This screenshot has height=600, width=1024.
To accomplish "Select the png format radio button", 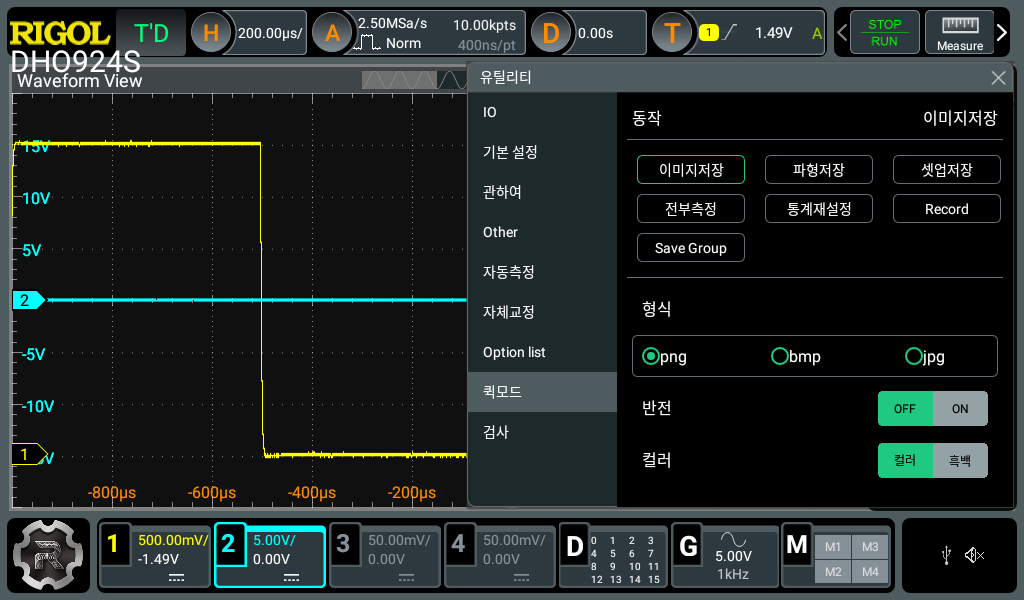I will (650, 356).
